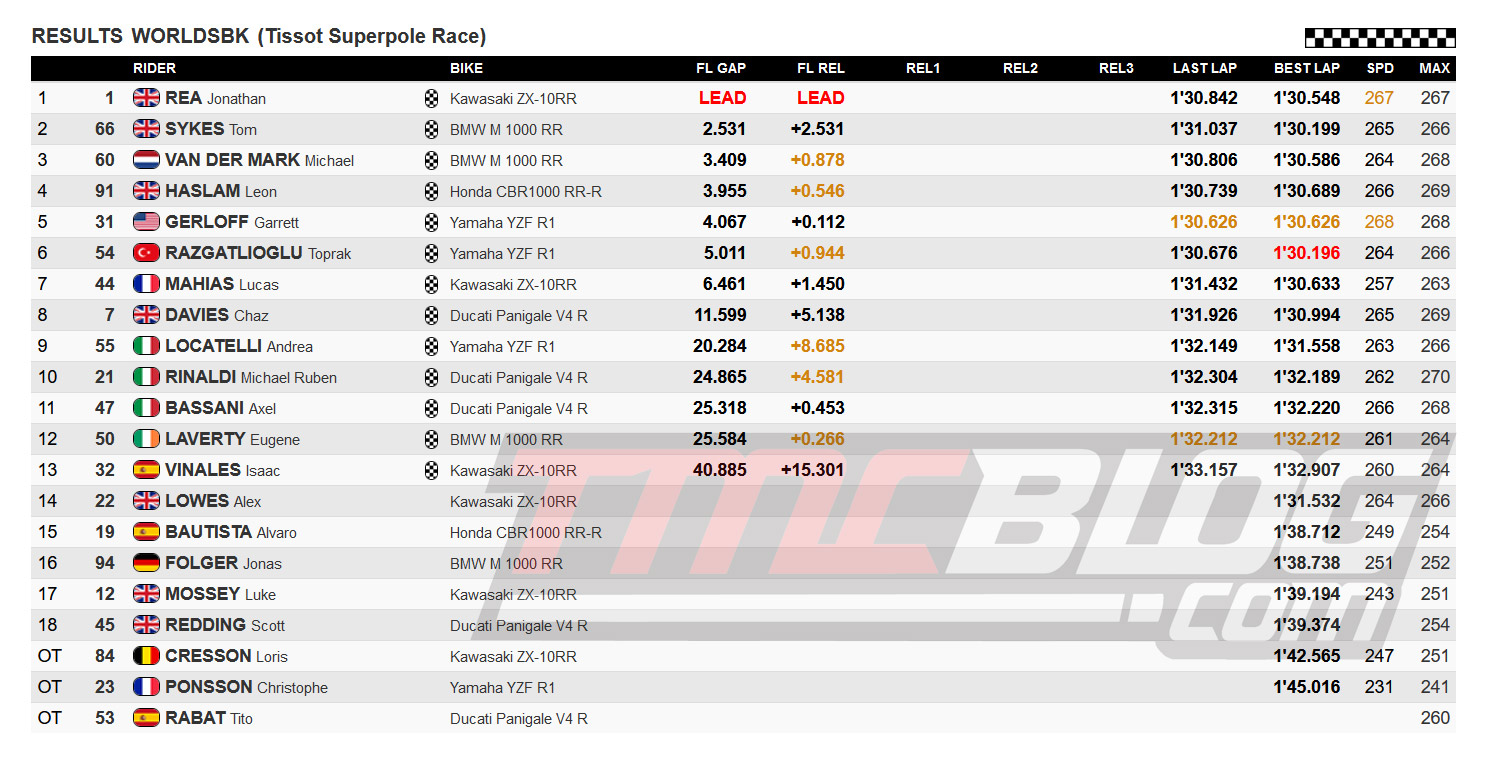Click the UK flag next to LOWES Alex

[x=146, y=501]
